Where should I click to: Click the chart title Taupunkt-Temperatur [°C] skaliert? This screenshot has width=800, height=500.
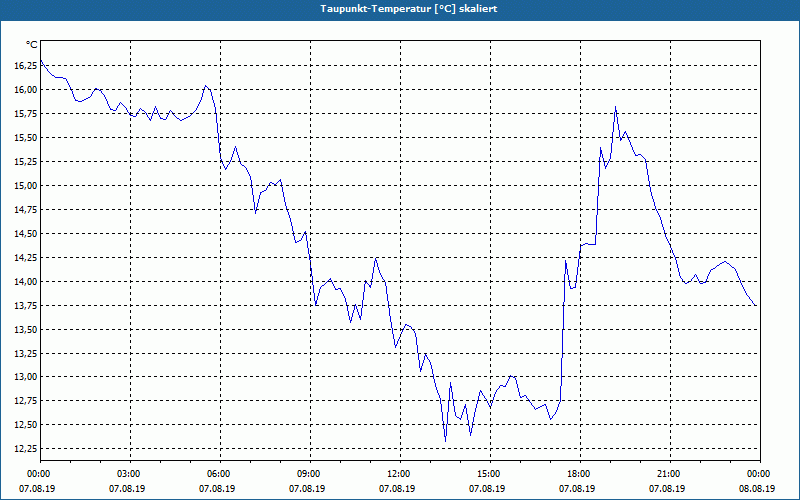(408, 9)
